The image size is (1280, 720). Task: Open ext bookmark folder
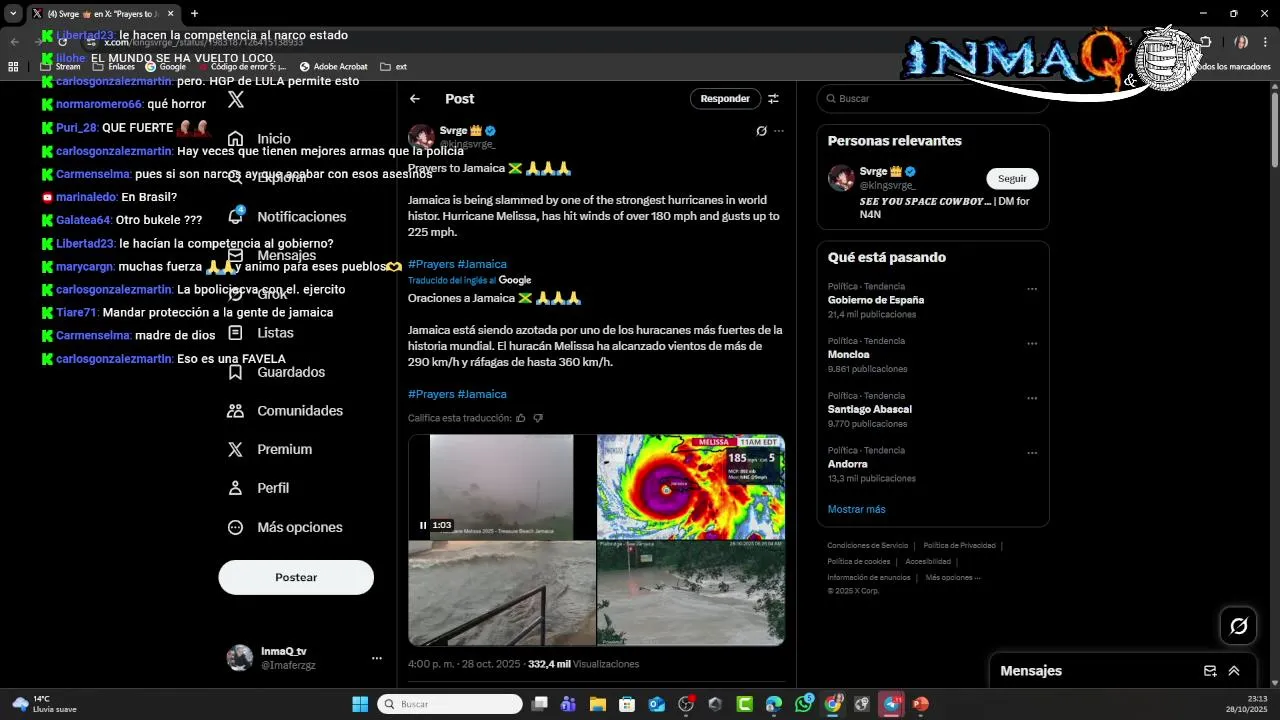coord(393,67)
